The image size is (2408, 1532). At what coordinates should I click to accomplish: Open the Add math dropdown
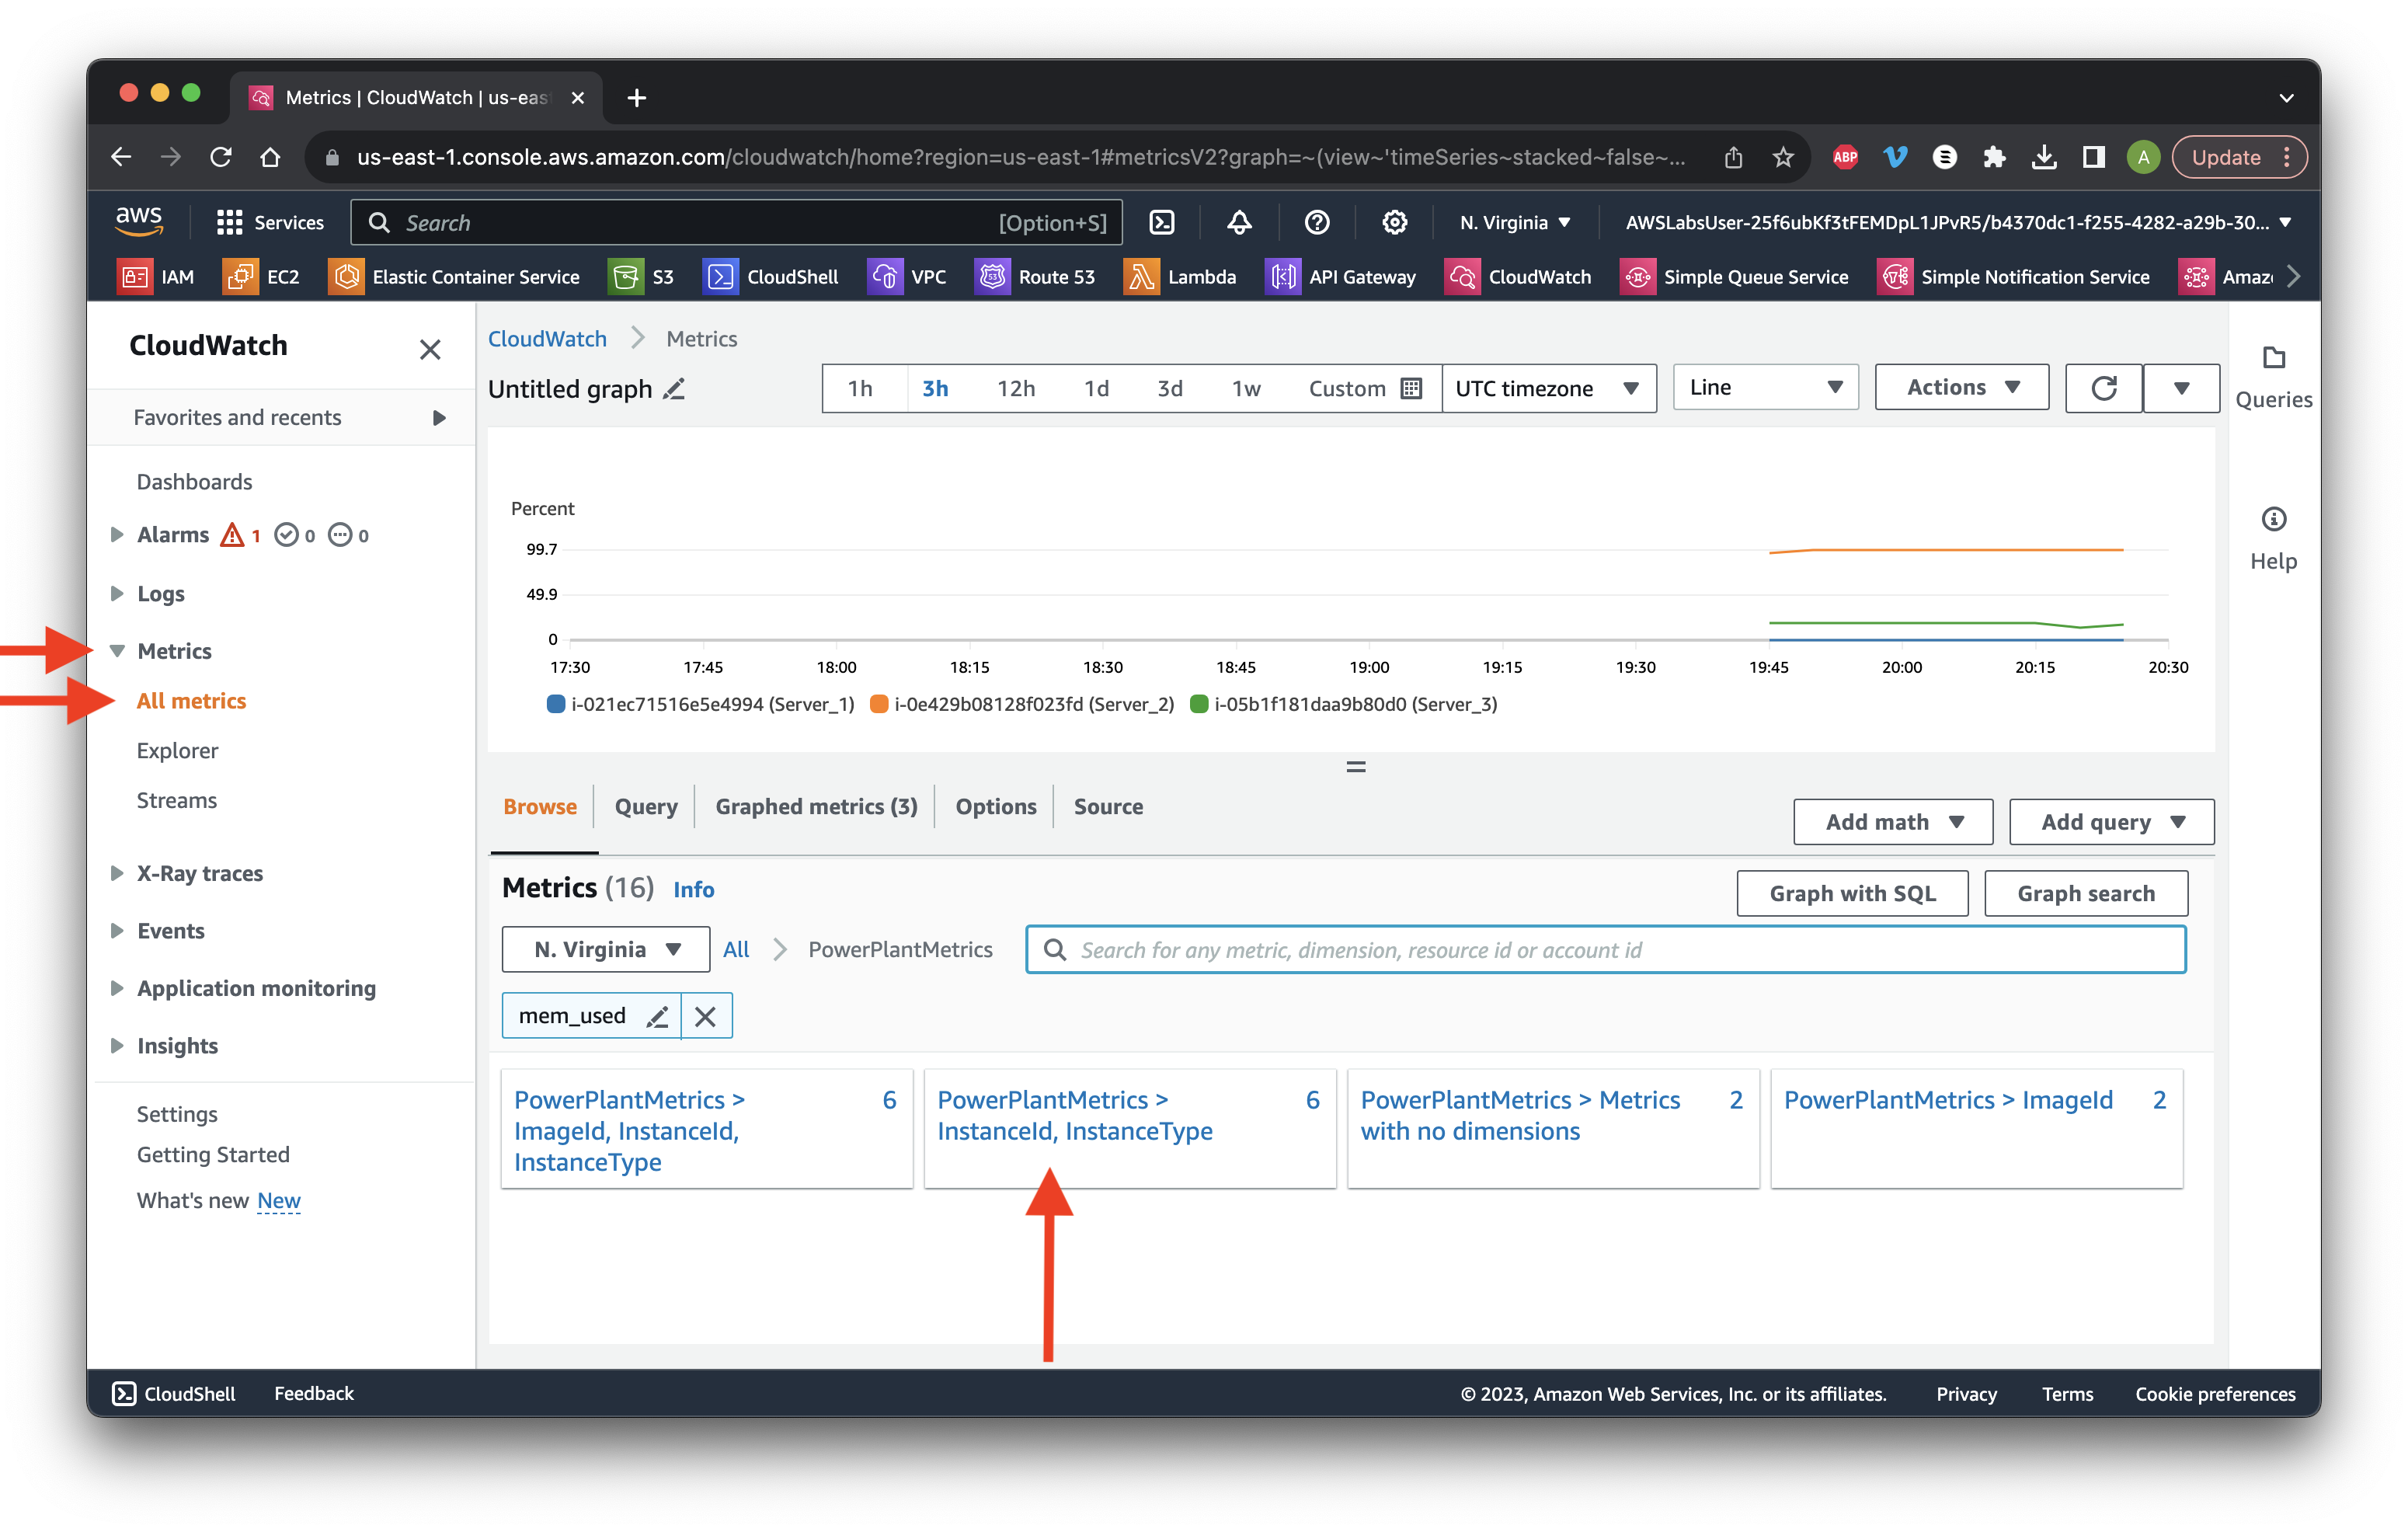tap(1893, 822)
